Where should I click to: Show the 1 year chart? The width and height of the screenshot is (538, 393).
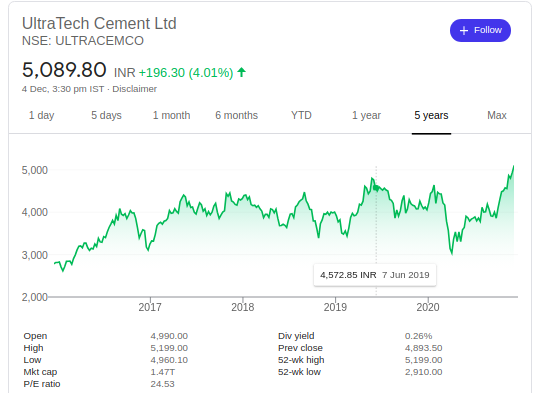coord(366,115)
